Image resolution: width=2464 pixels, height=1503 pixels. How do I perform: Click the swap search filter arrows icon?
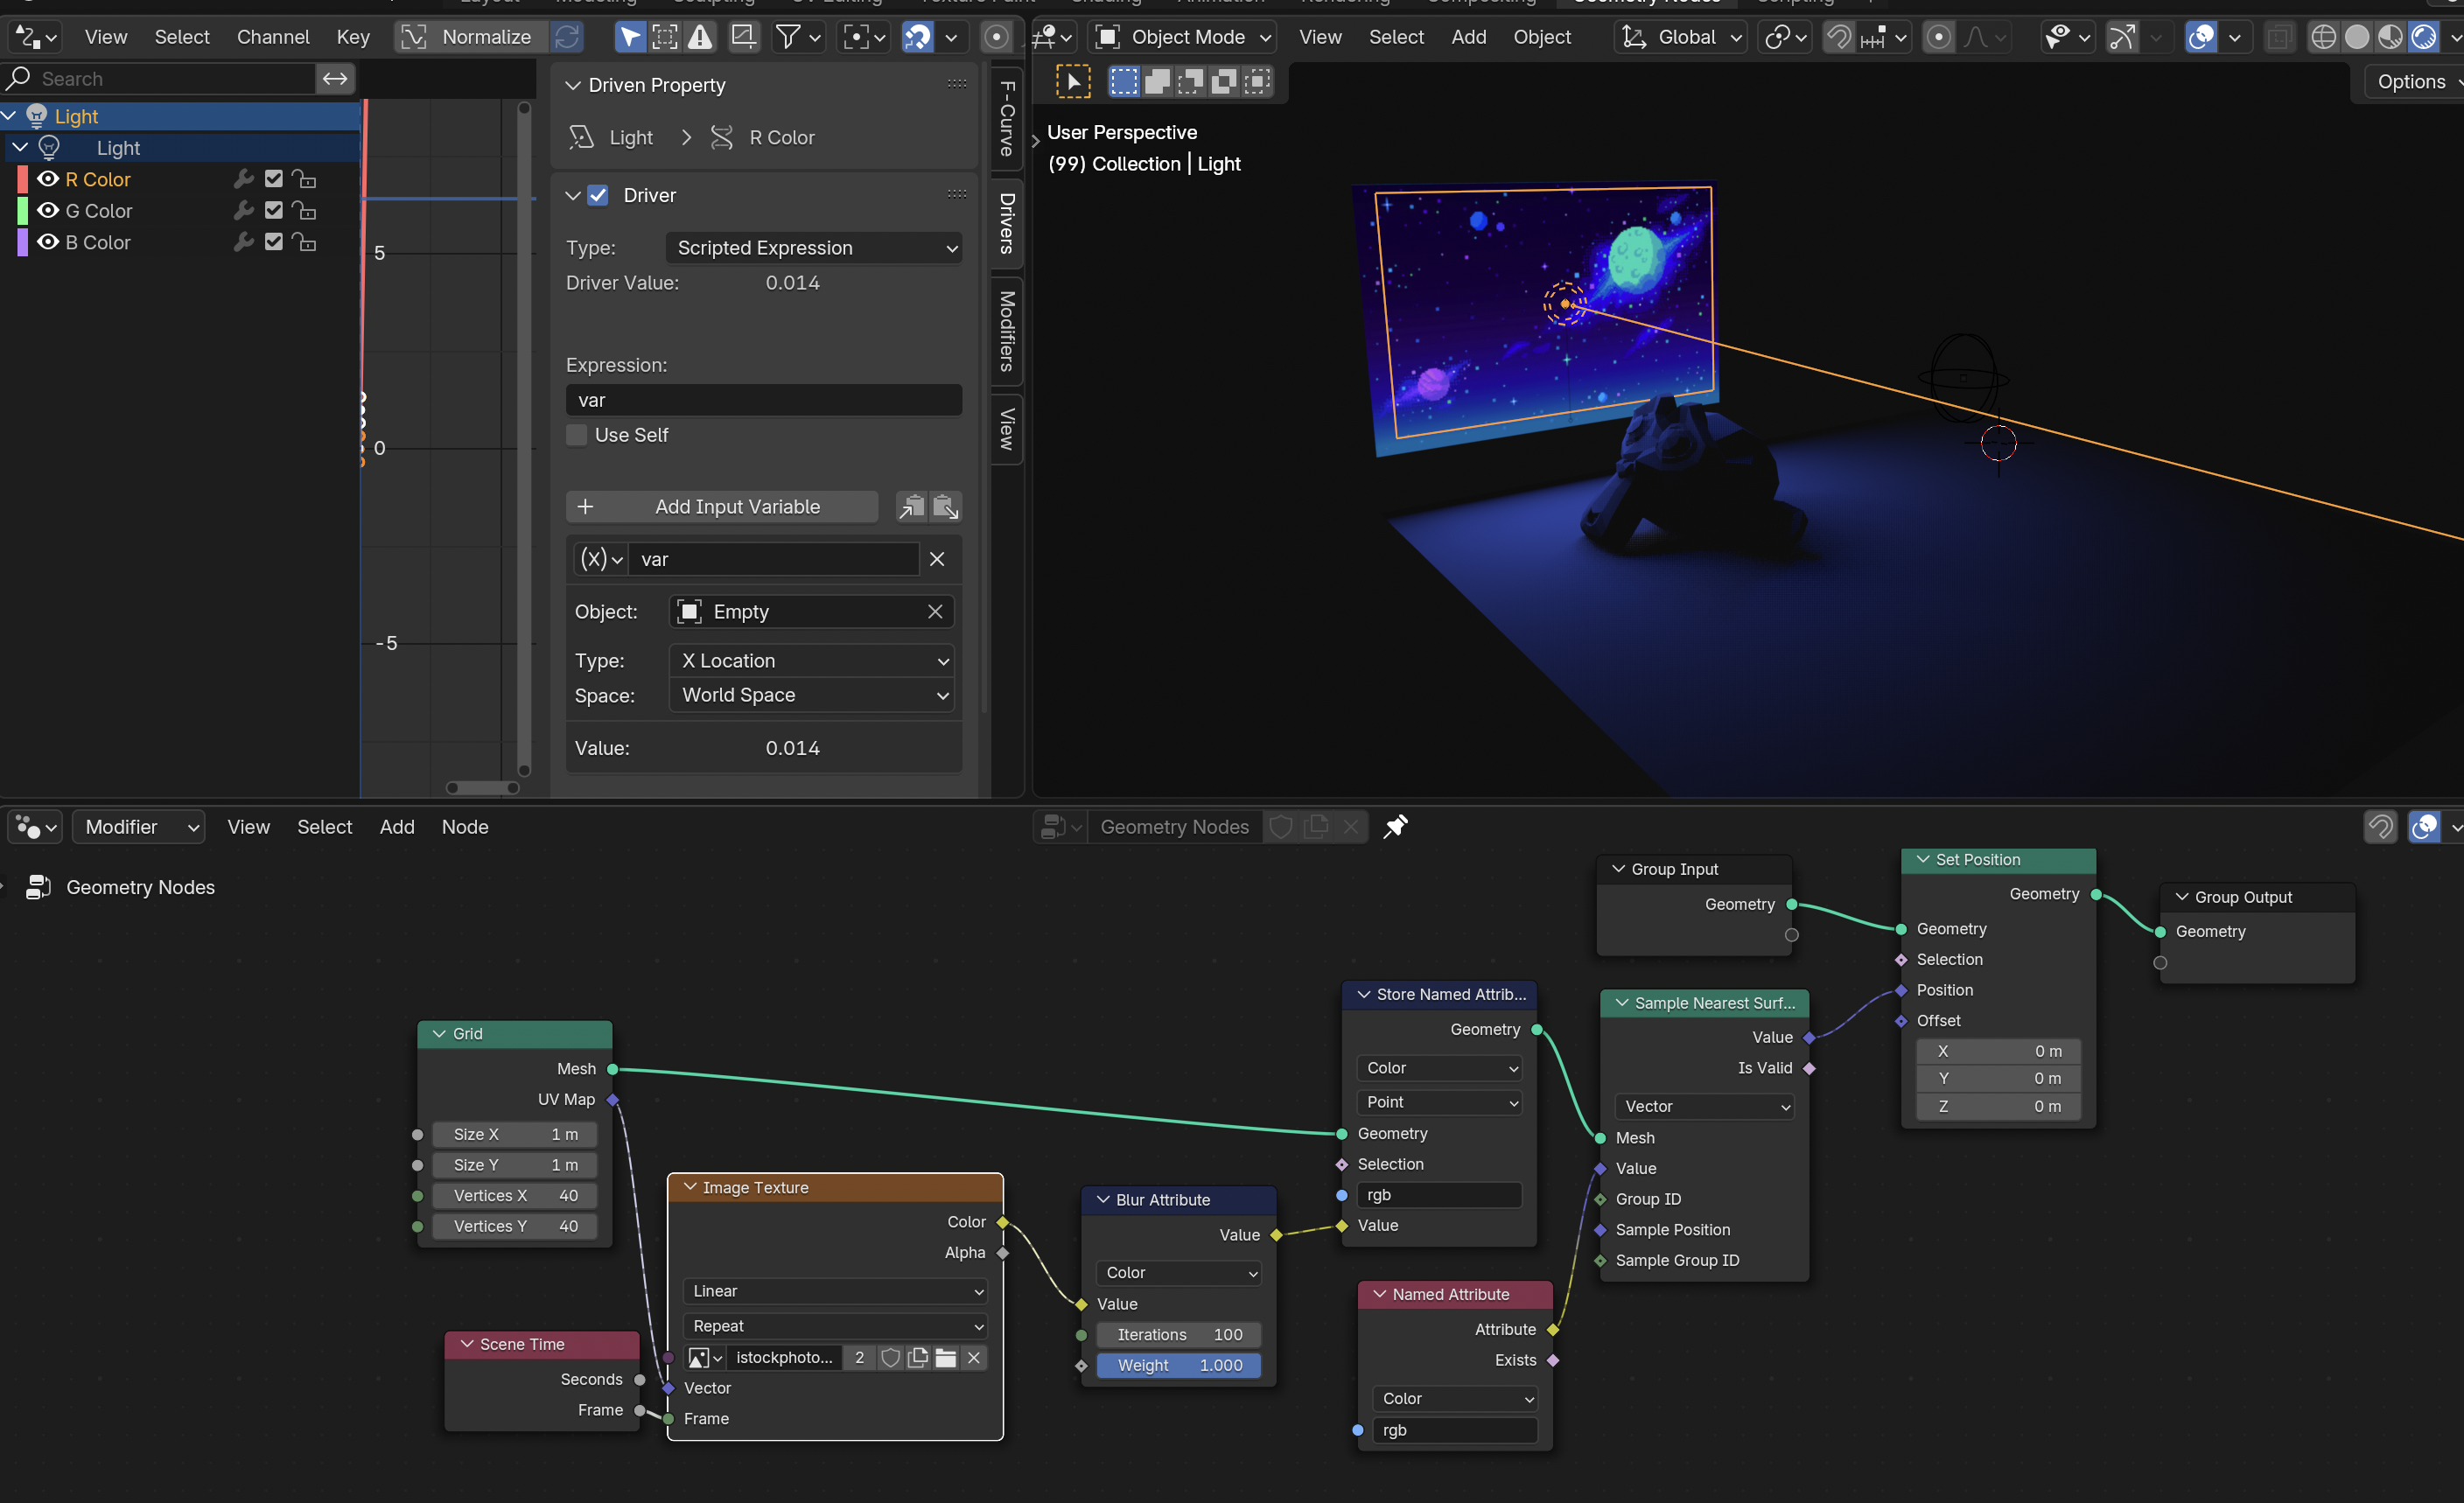point(335,78)
